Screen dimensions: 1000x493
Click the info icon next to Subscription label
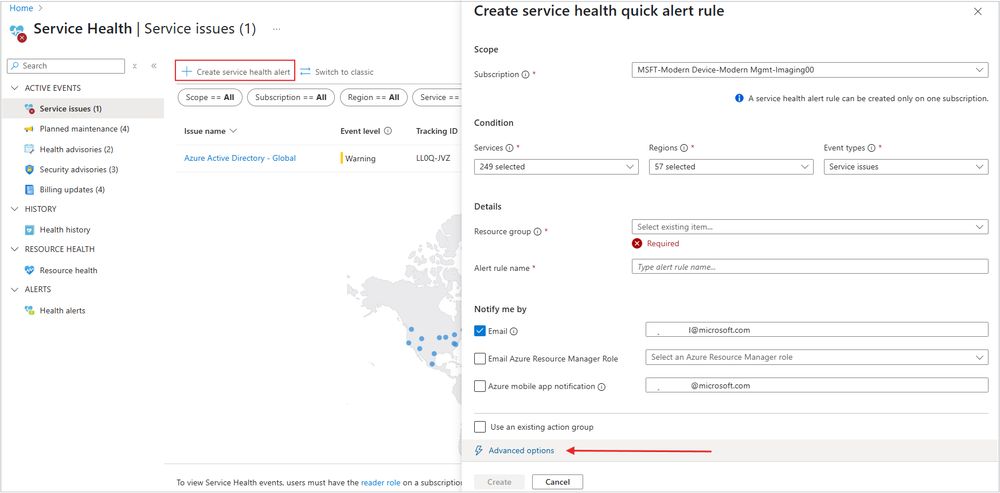[526, 75]
